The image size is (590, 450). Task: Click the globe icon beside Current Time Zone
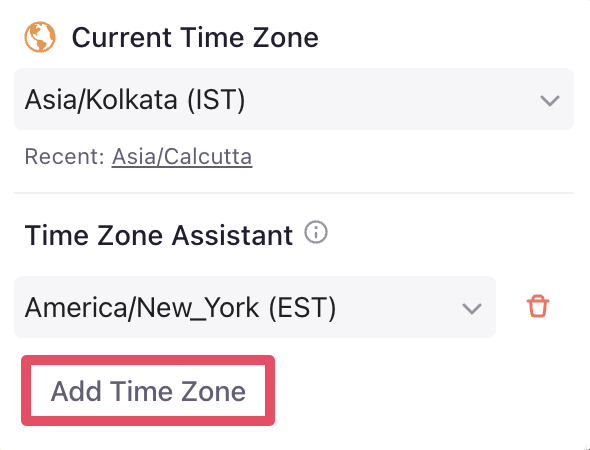[x=40, y=37]
